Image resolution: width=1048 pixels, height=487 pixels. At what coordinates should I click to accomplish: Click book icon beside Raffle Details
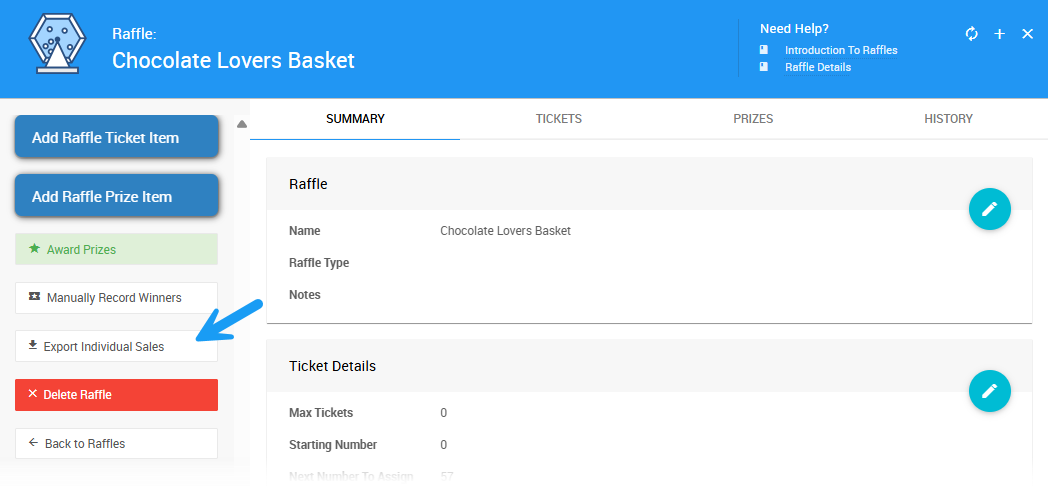point(764,67)
